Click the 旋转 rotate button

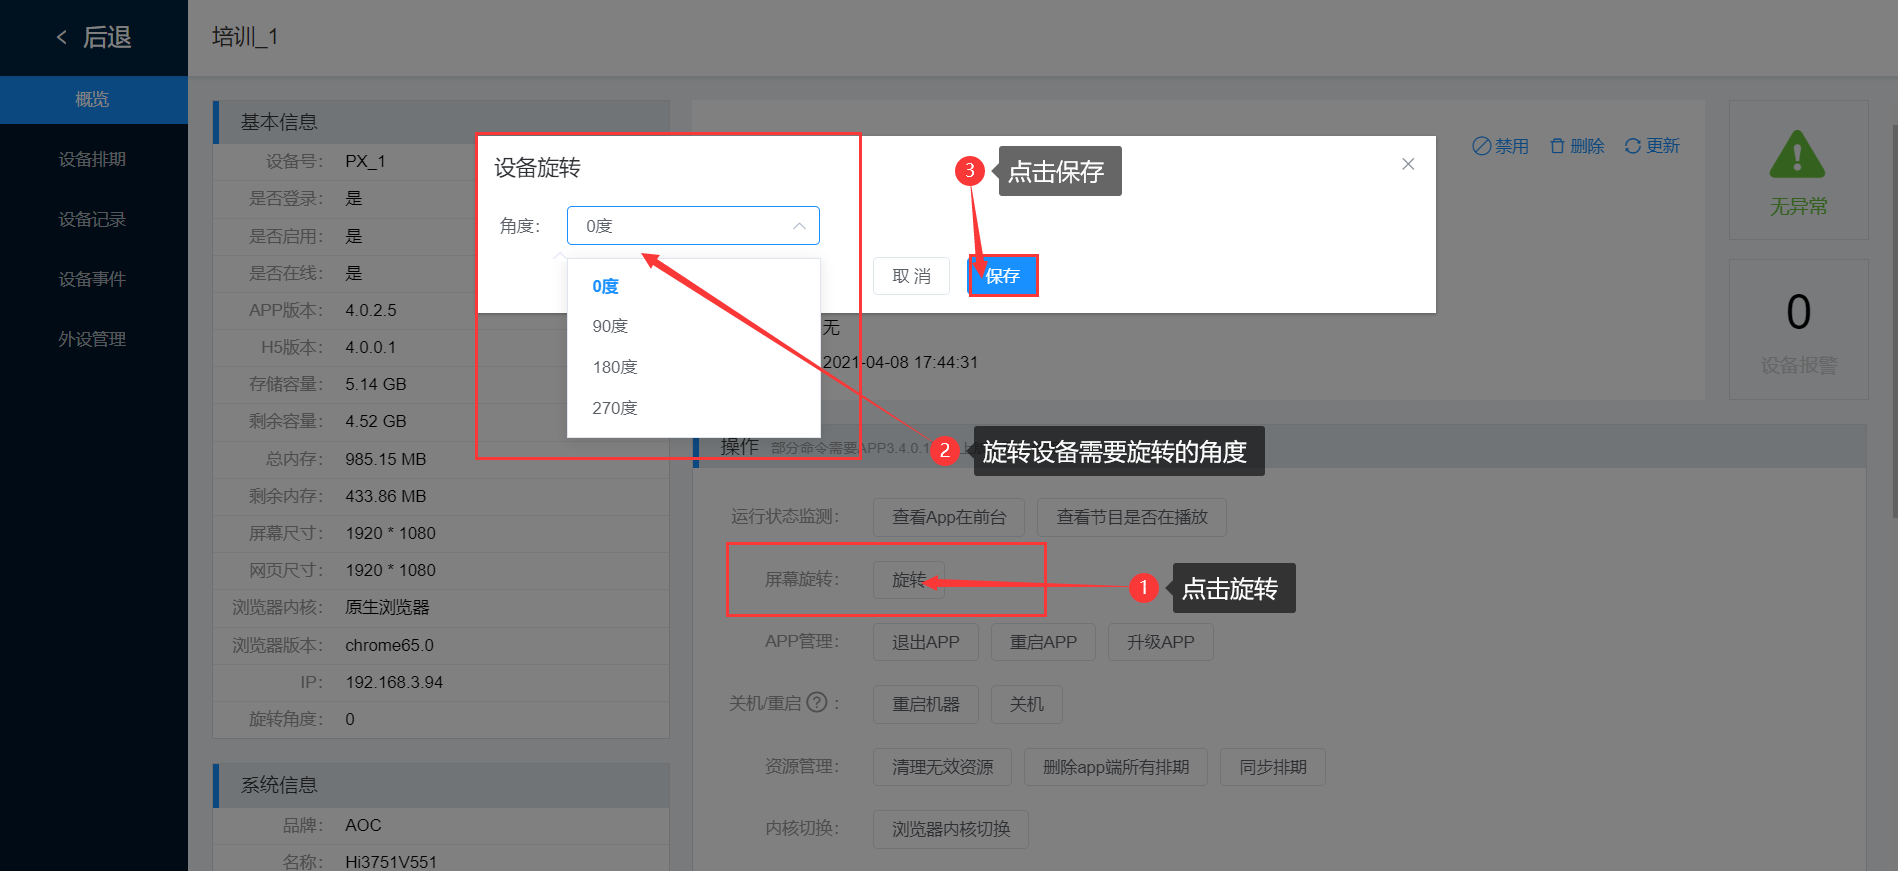pos(909,580)
